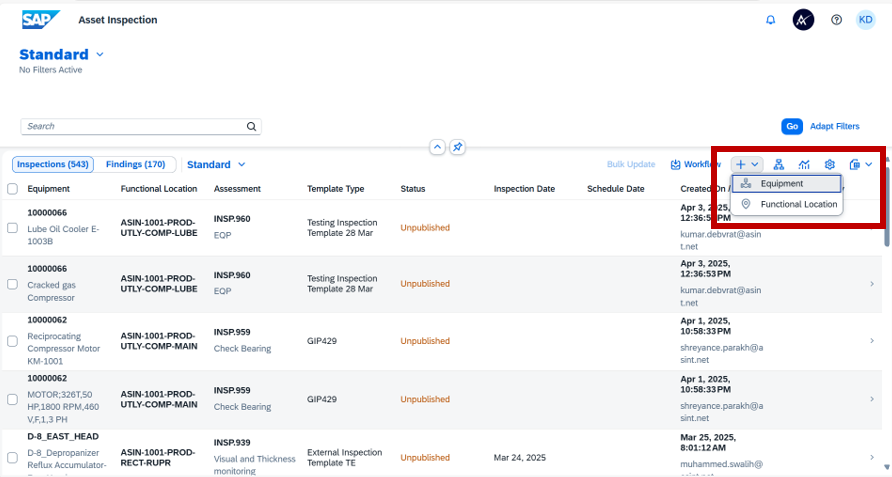892x477 pixels.
Task: Click the search magnifier icon
Action: tap(251, 126)
